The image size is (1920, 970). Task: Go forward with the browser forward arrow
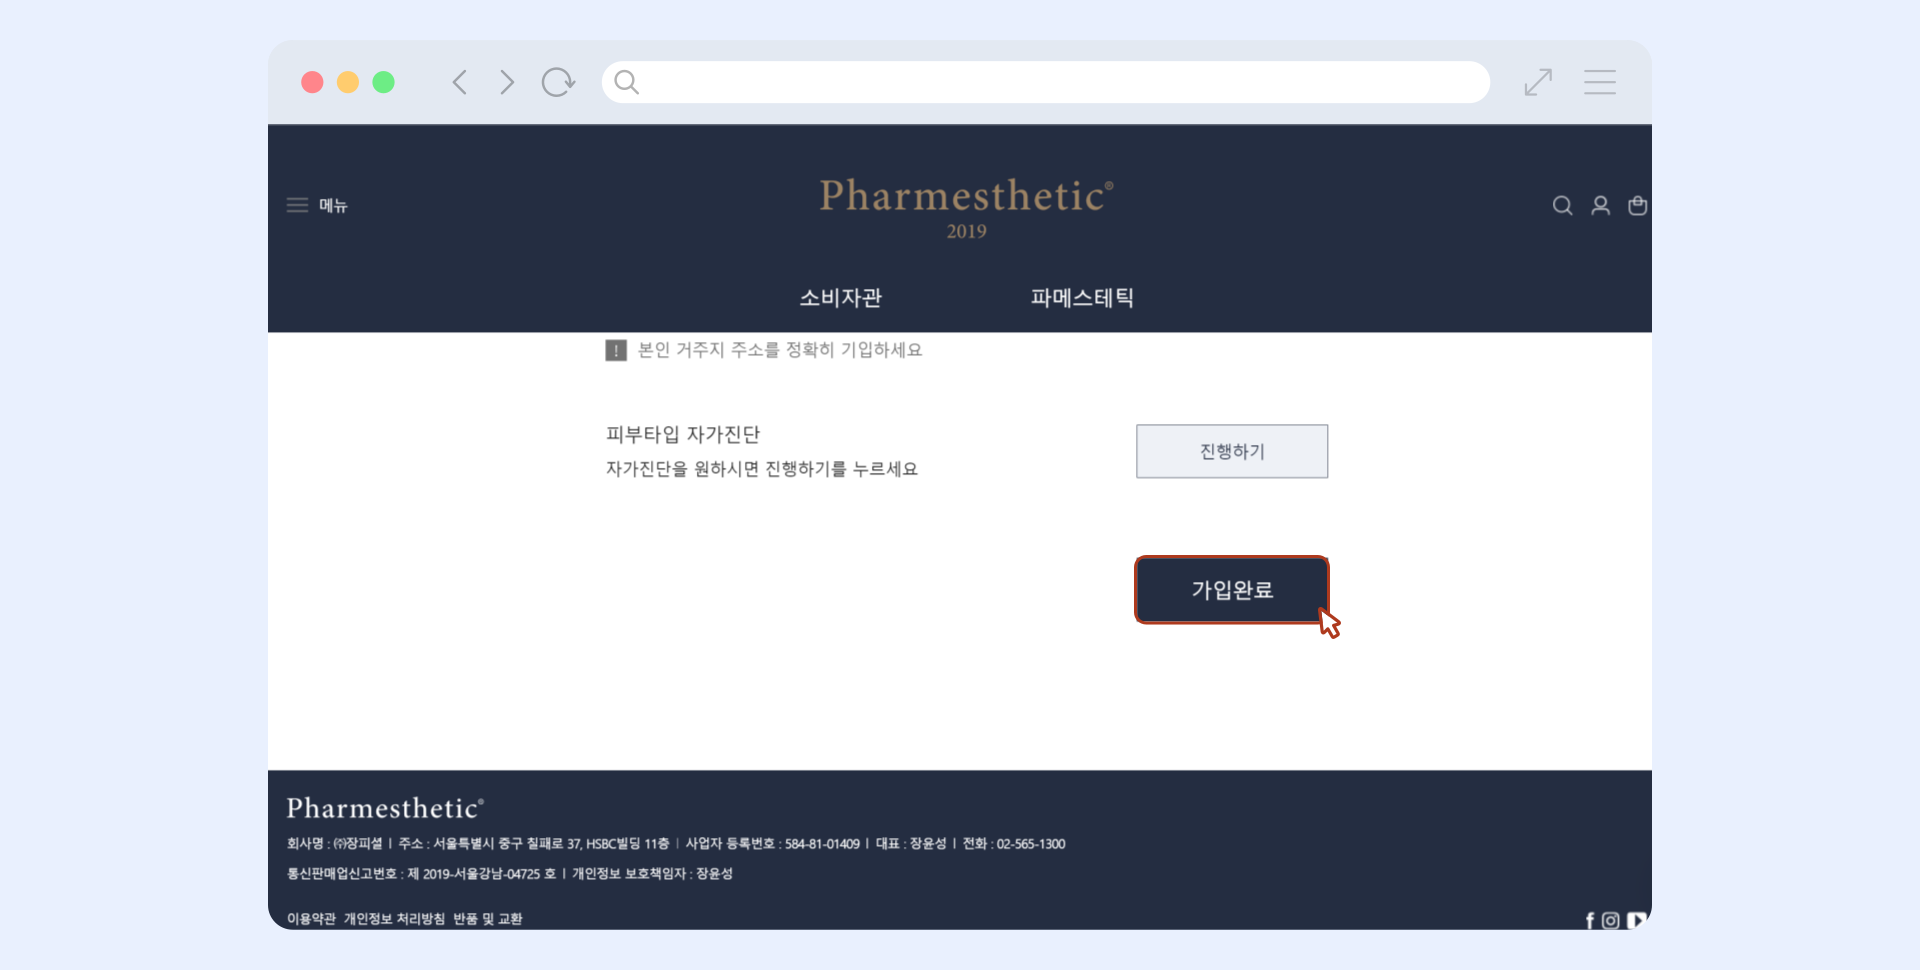click(x=507, y=82)
